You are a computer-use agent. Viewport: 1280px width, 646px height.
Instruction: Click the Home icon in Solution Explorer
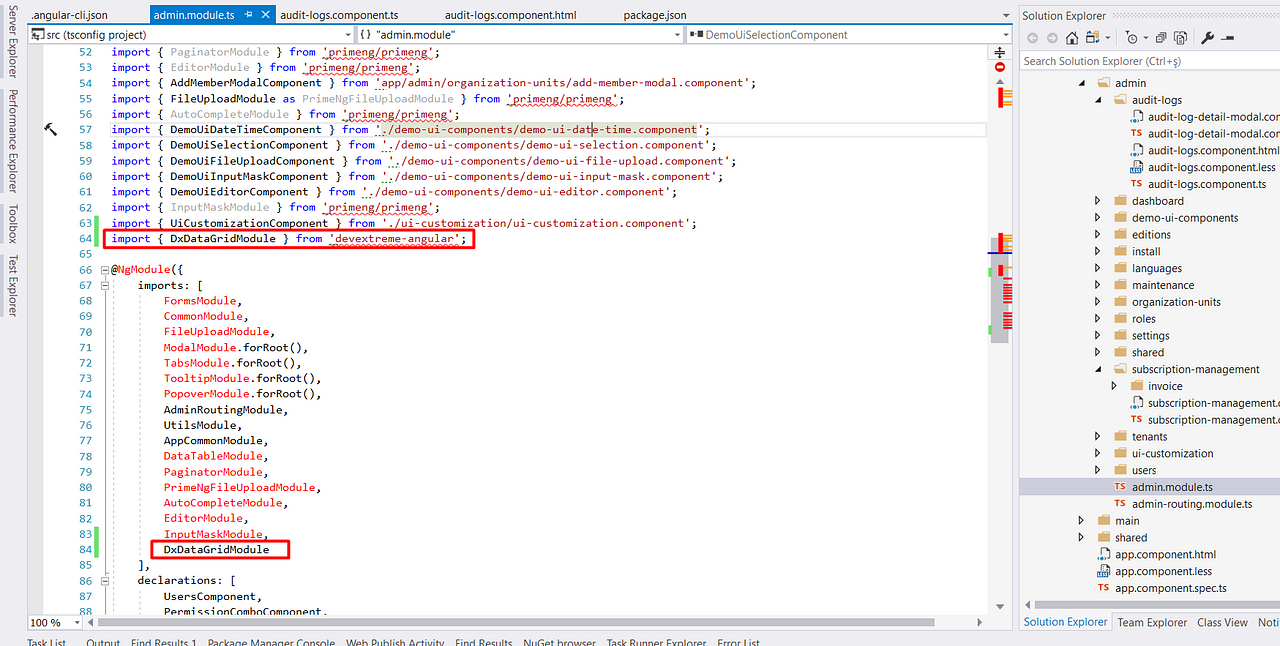pyautogui.click(x=1072, y=38)
